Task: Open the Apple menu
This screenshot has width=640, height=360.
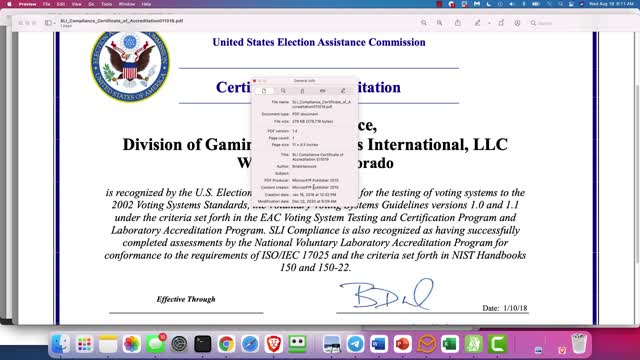Action: [9, 4]
